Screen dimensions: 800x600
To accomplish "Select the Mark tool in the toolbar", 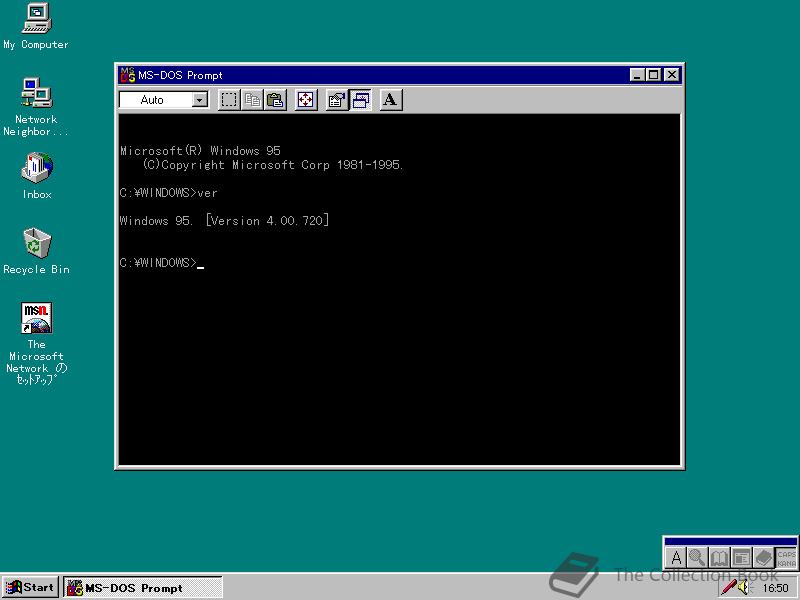I will (229, 99).
